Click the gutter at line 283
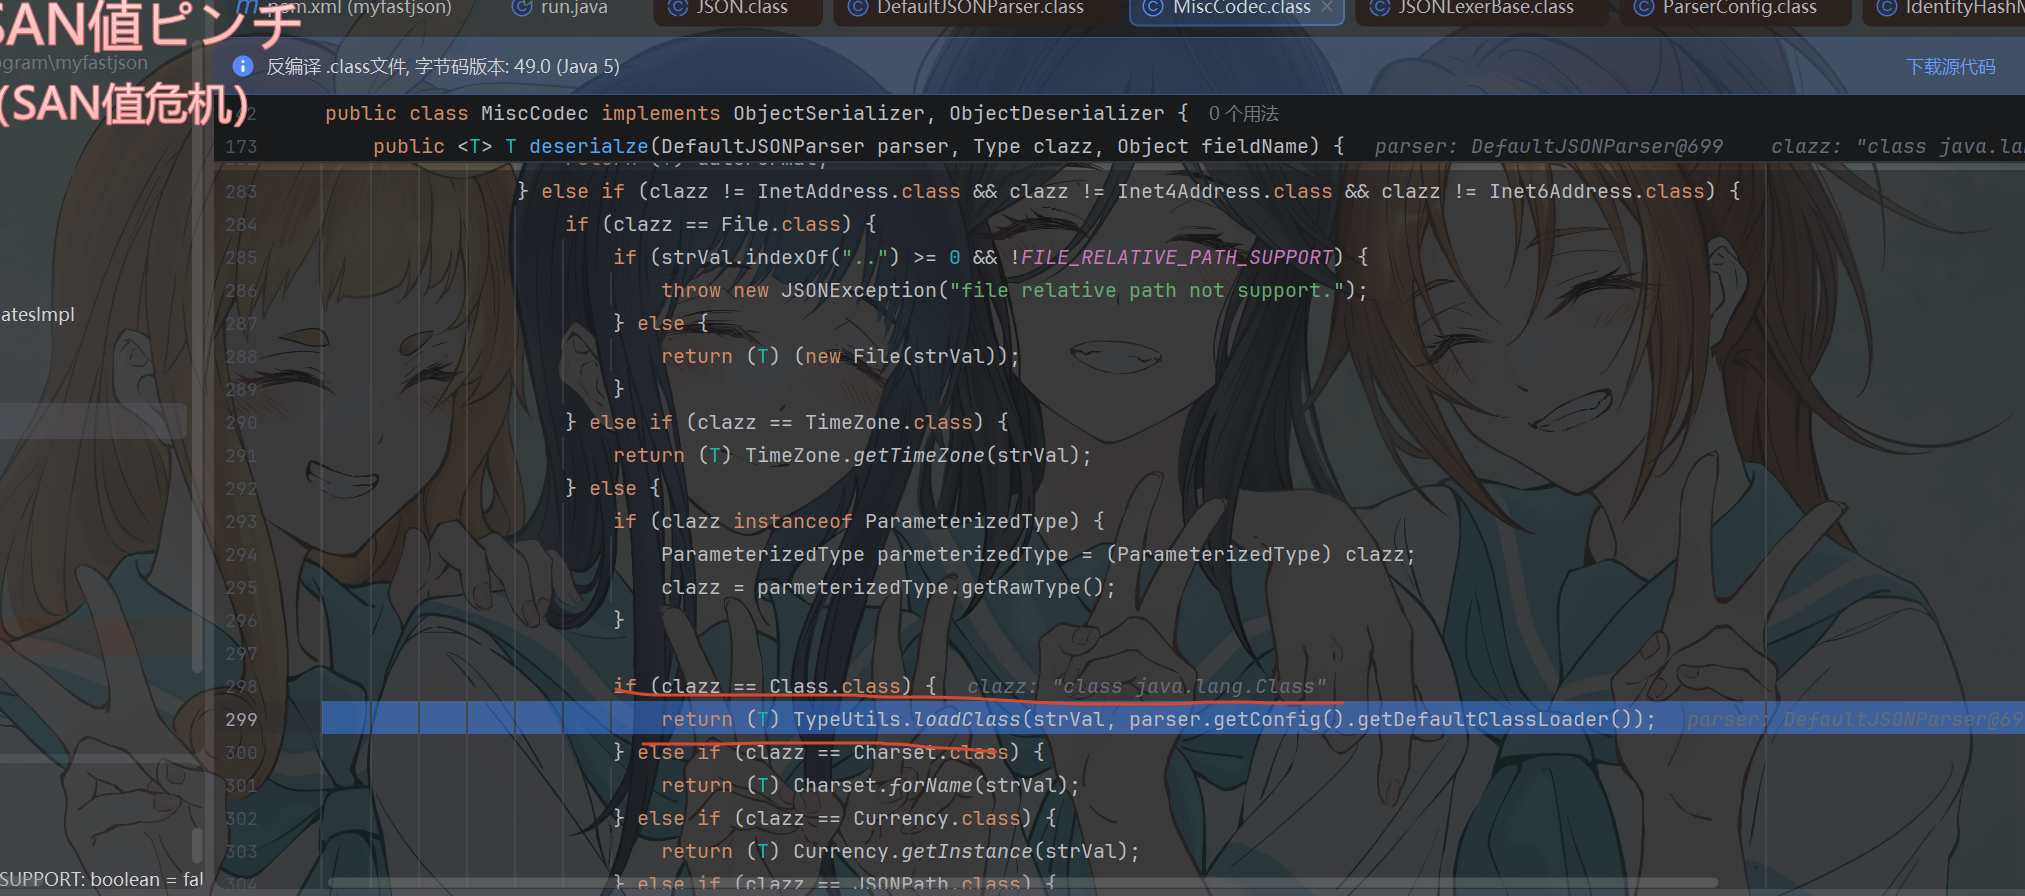This screenshot has height=896, width=2025. [241, 191]
